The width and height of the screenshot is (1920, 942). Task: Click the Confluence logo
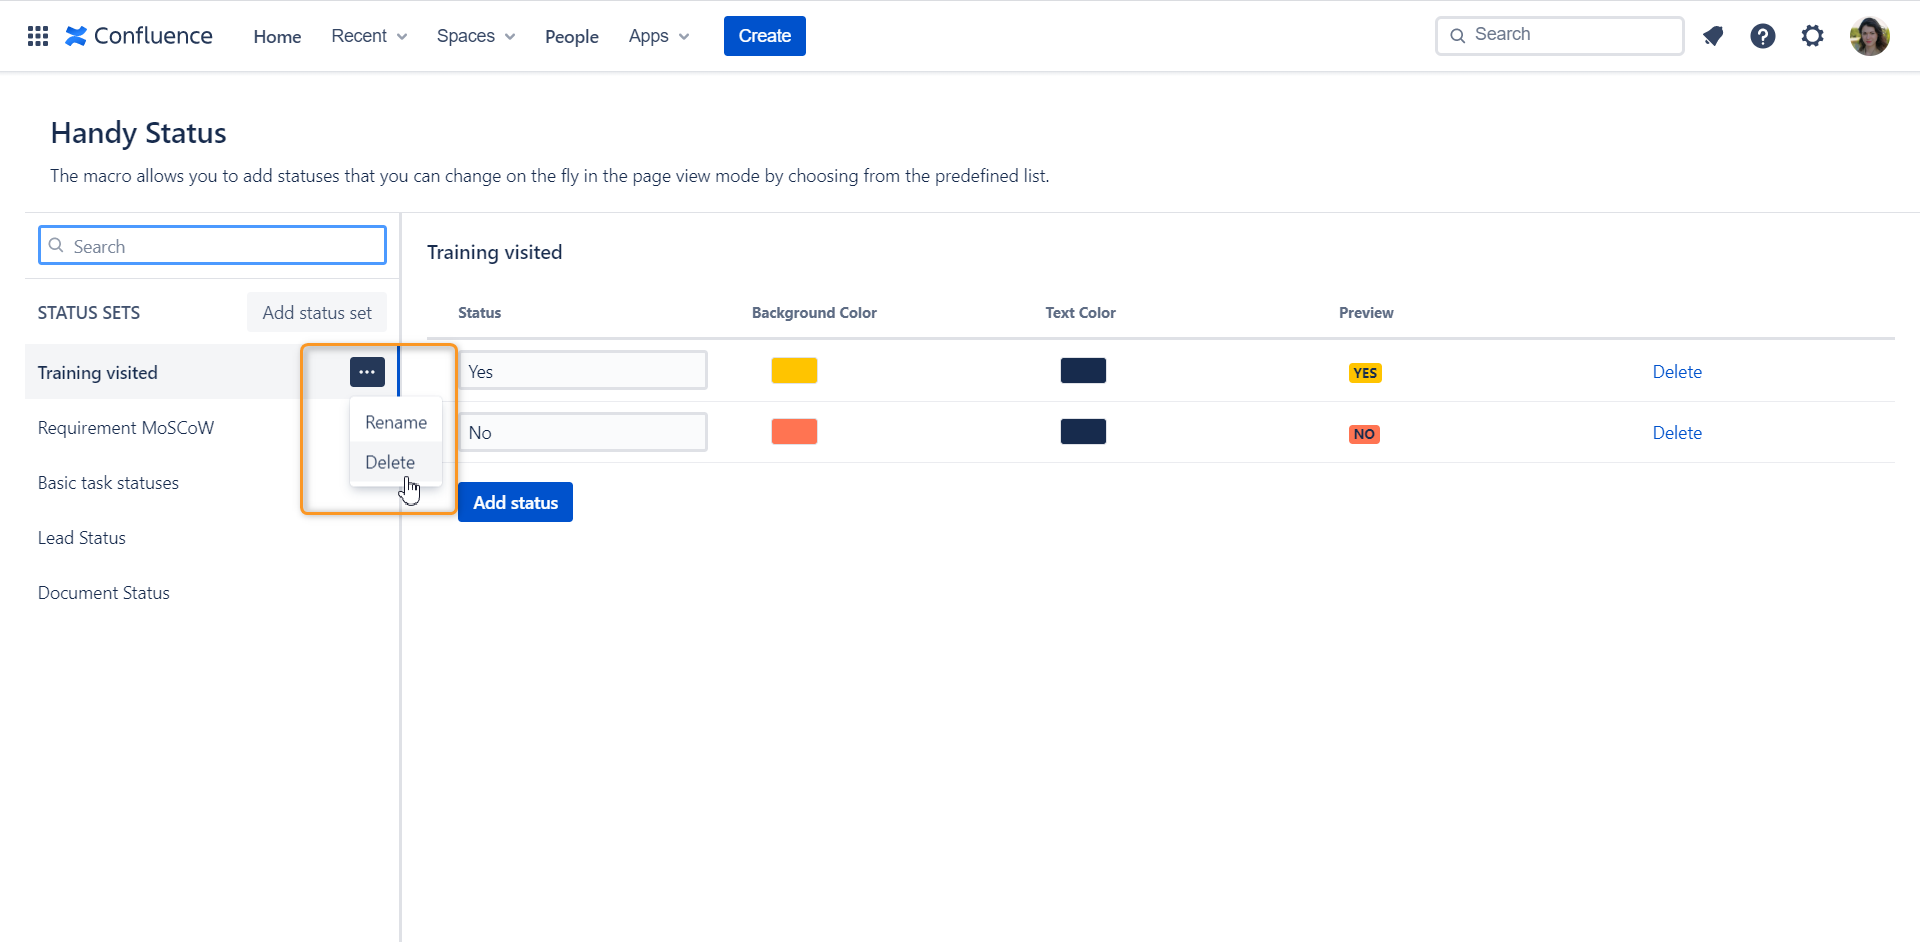click(138, 36)
